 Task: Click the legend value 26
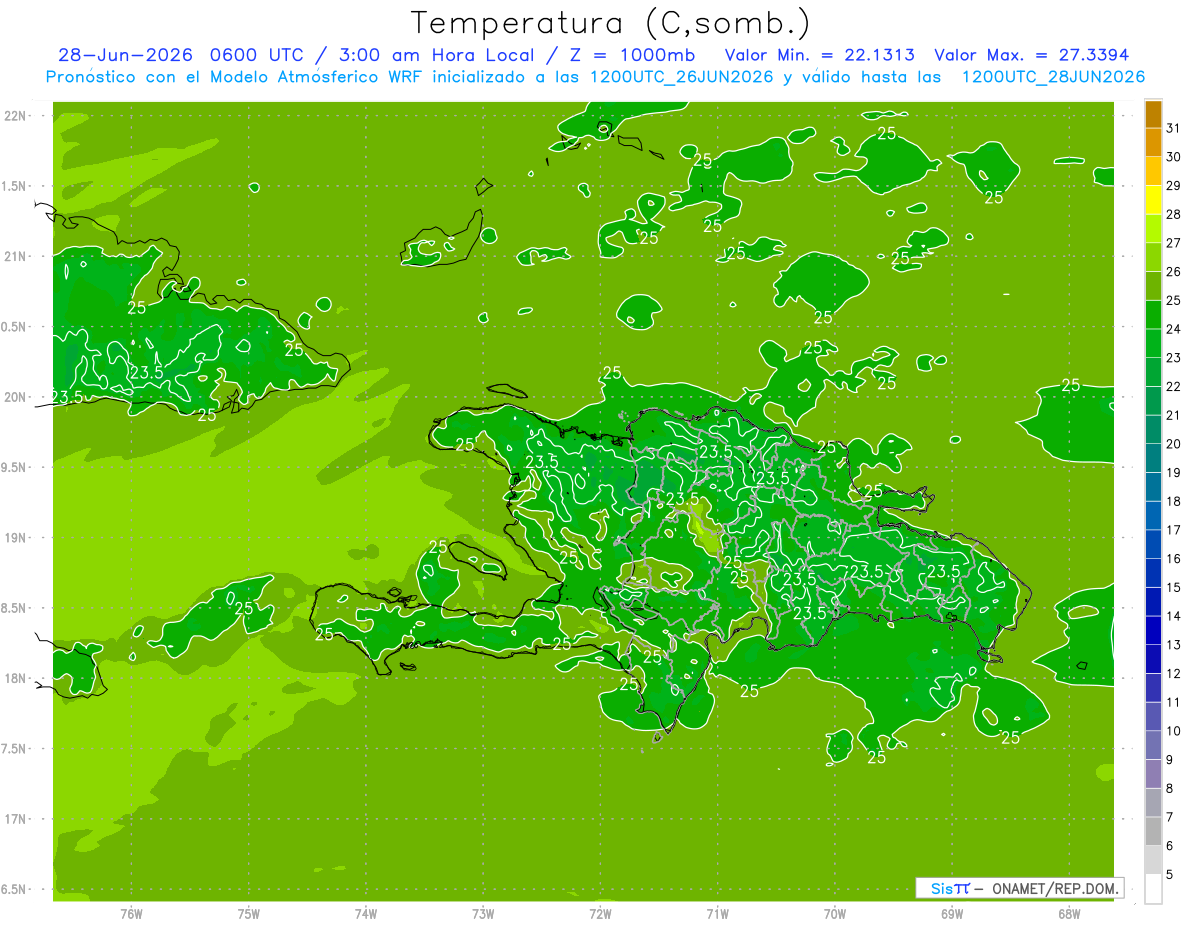coord(1173,271)
